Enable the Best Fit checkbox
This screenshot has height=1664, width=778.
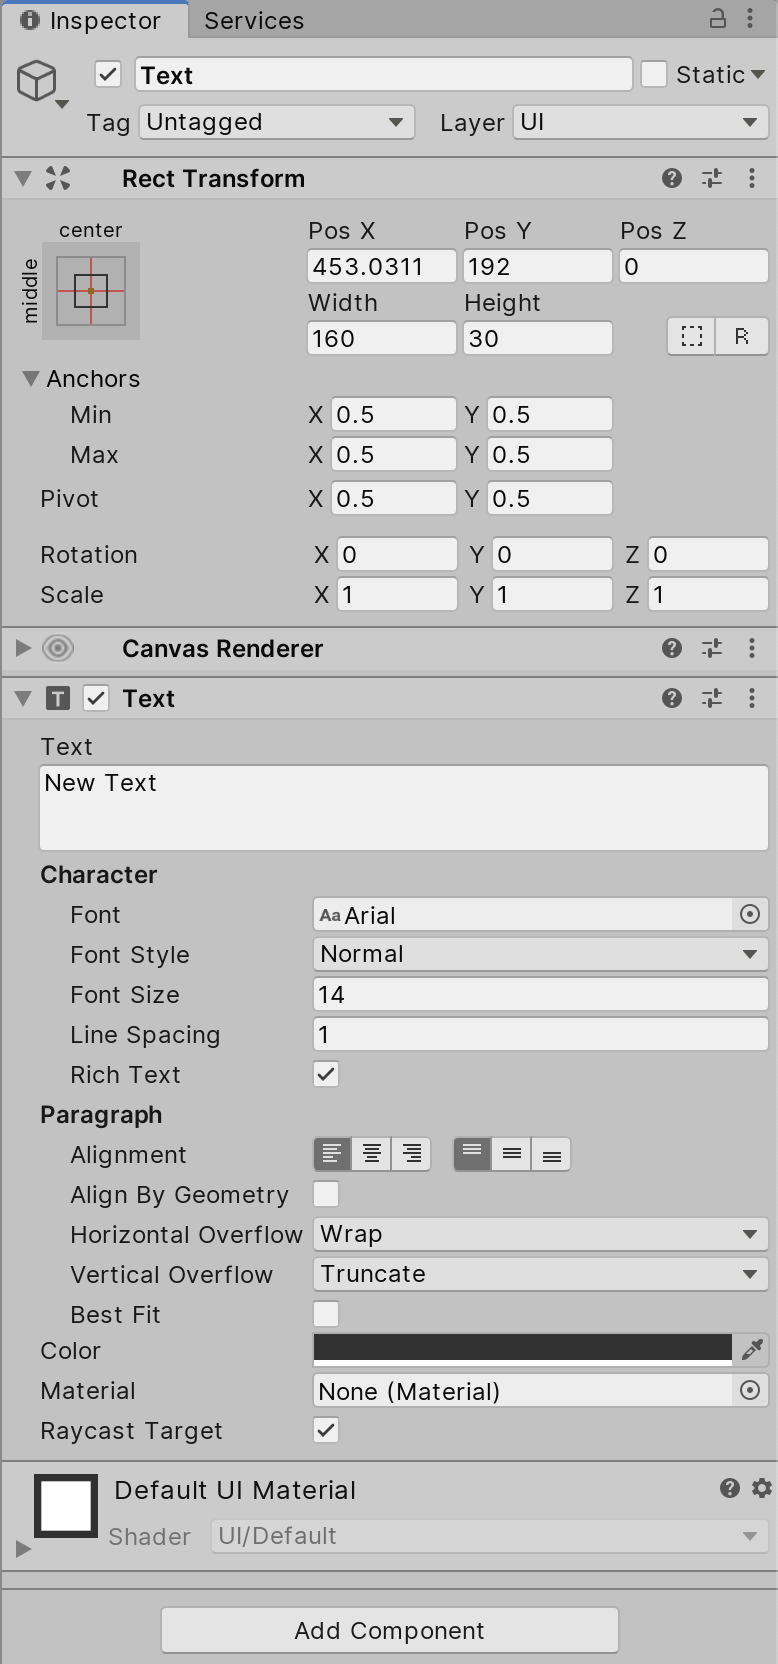tap(326, 1314)
